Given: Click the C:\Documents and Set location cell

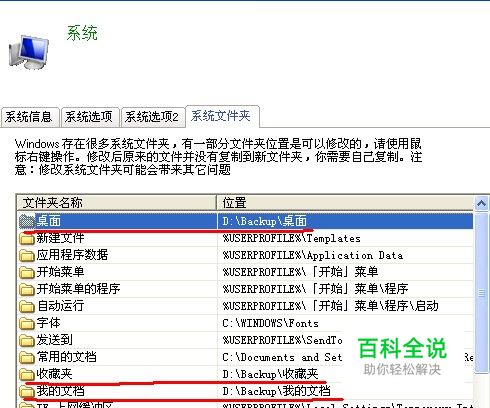Looking at the screenshot, I should (x=282, y=357).
